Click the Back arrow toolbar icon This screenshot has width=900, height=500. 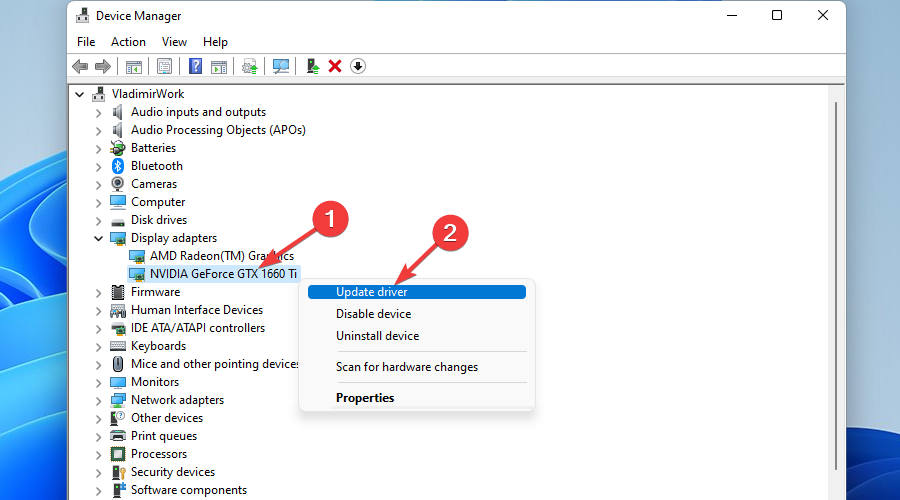(x=80, y=67)
